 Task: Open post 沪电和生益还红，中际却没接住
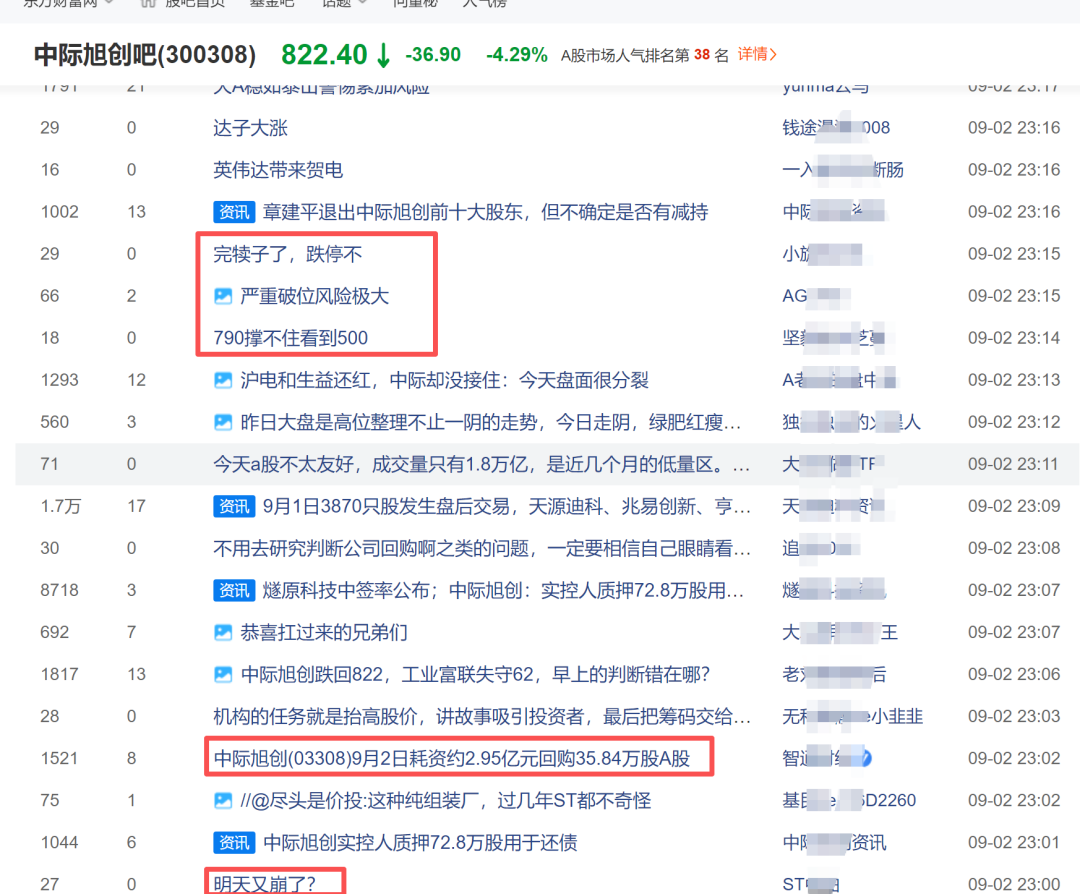point(444,380)
